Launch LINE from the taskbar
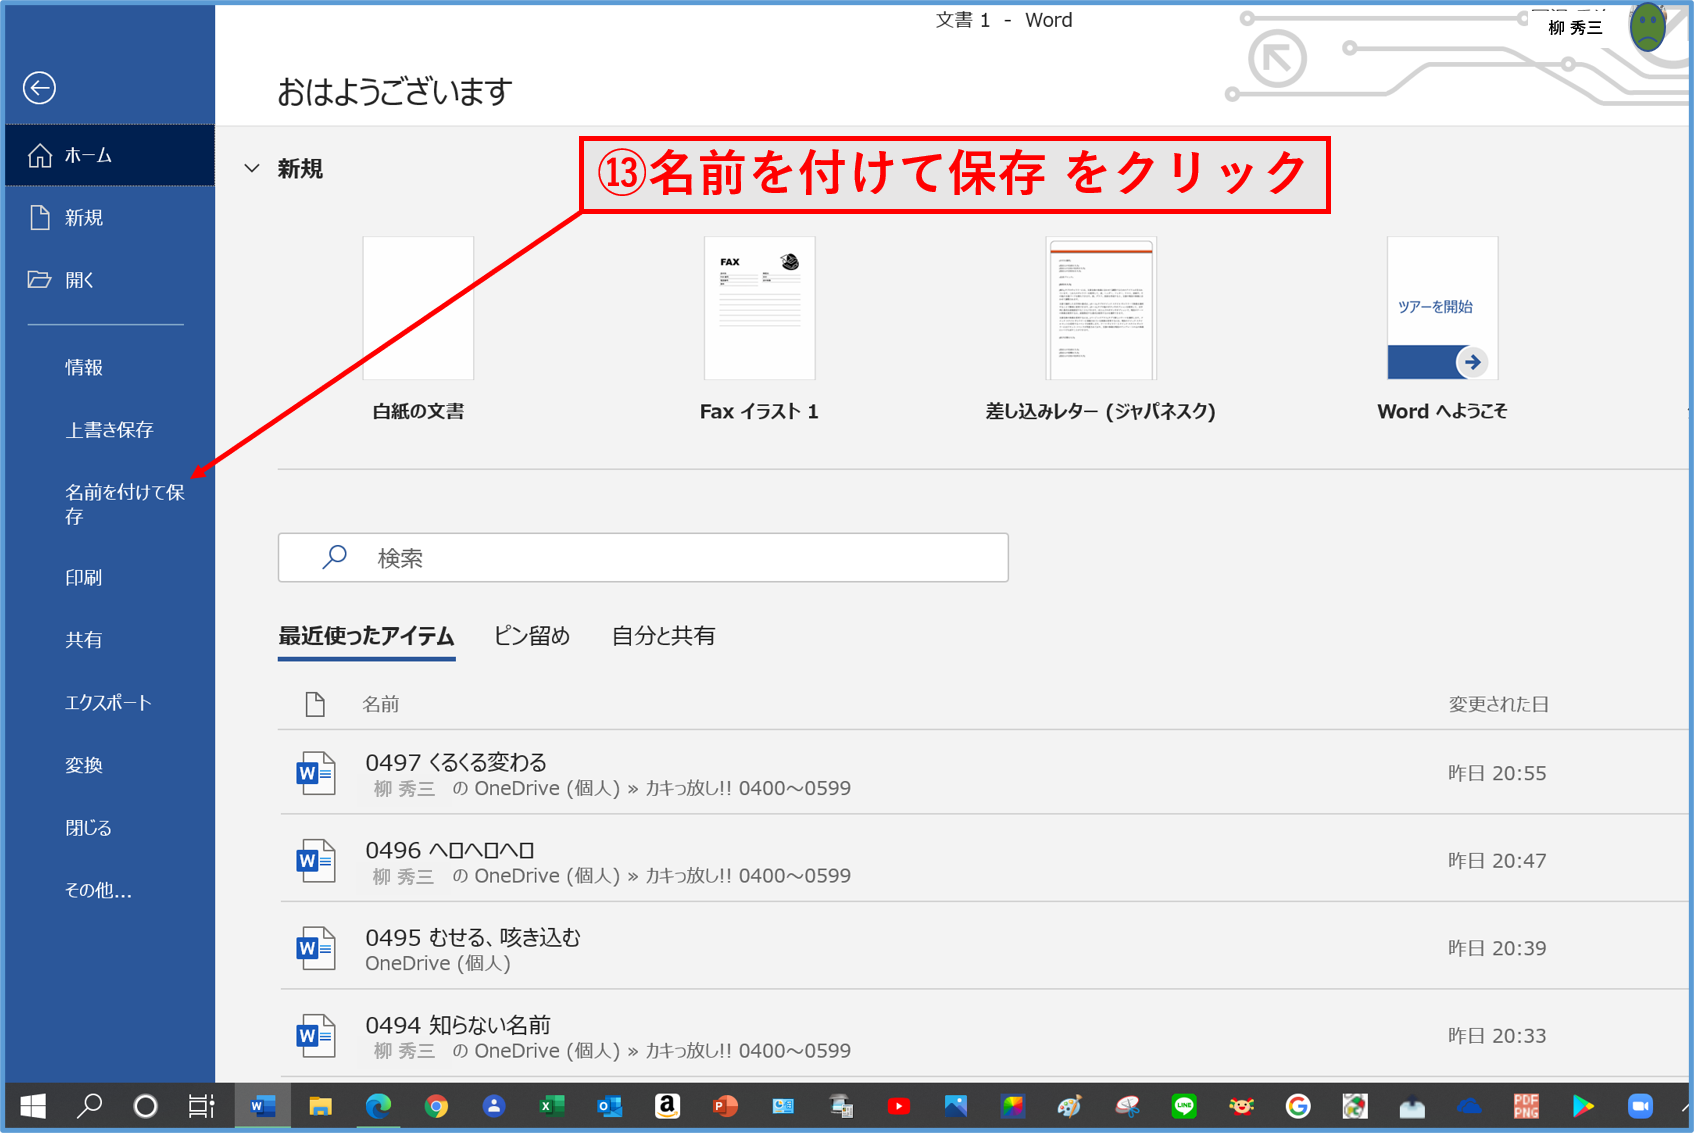This screenshot has width=1694, height=1133. [1184, 1106]
